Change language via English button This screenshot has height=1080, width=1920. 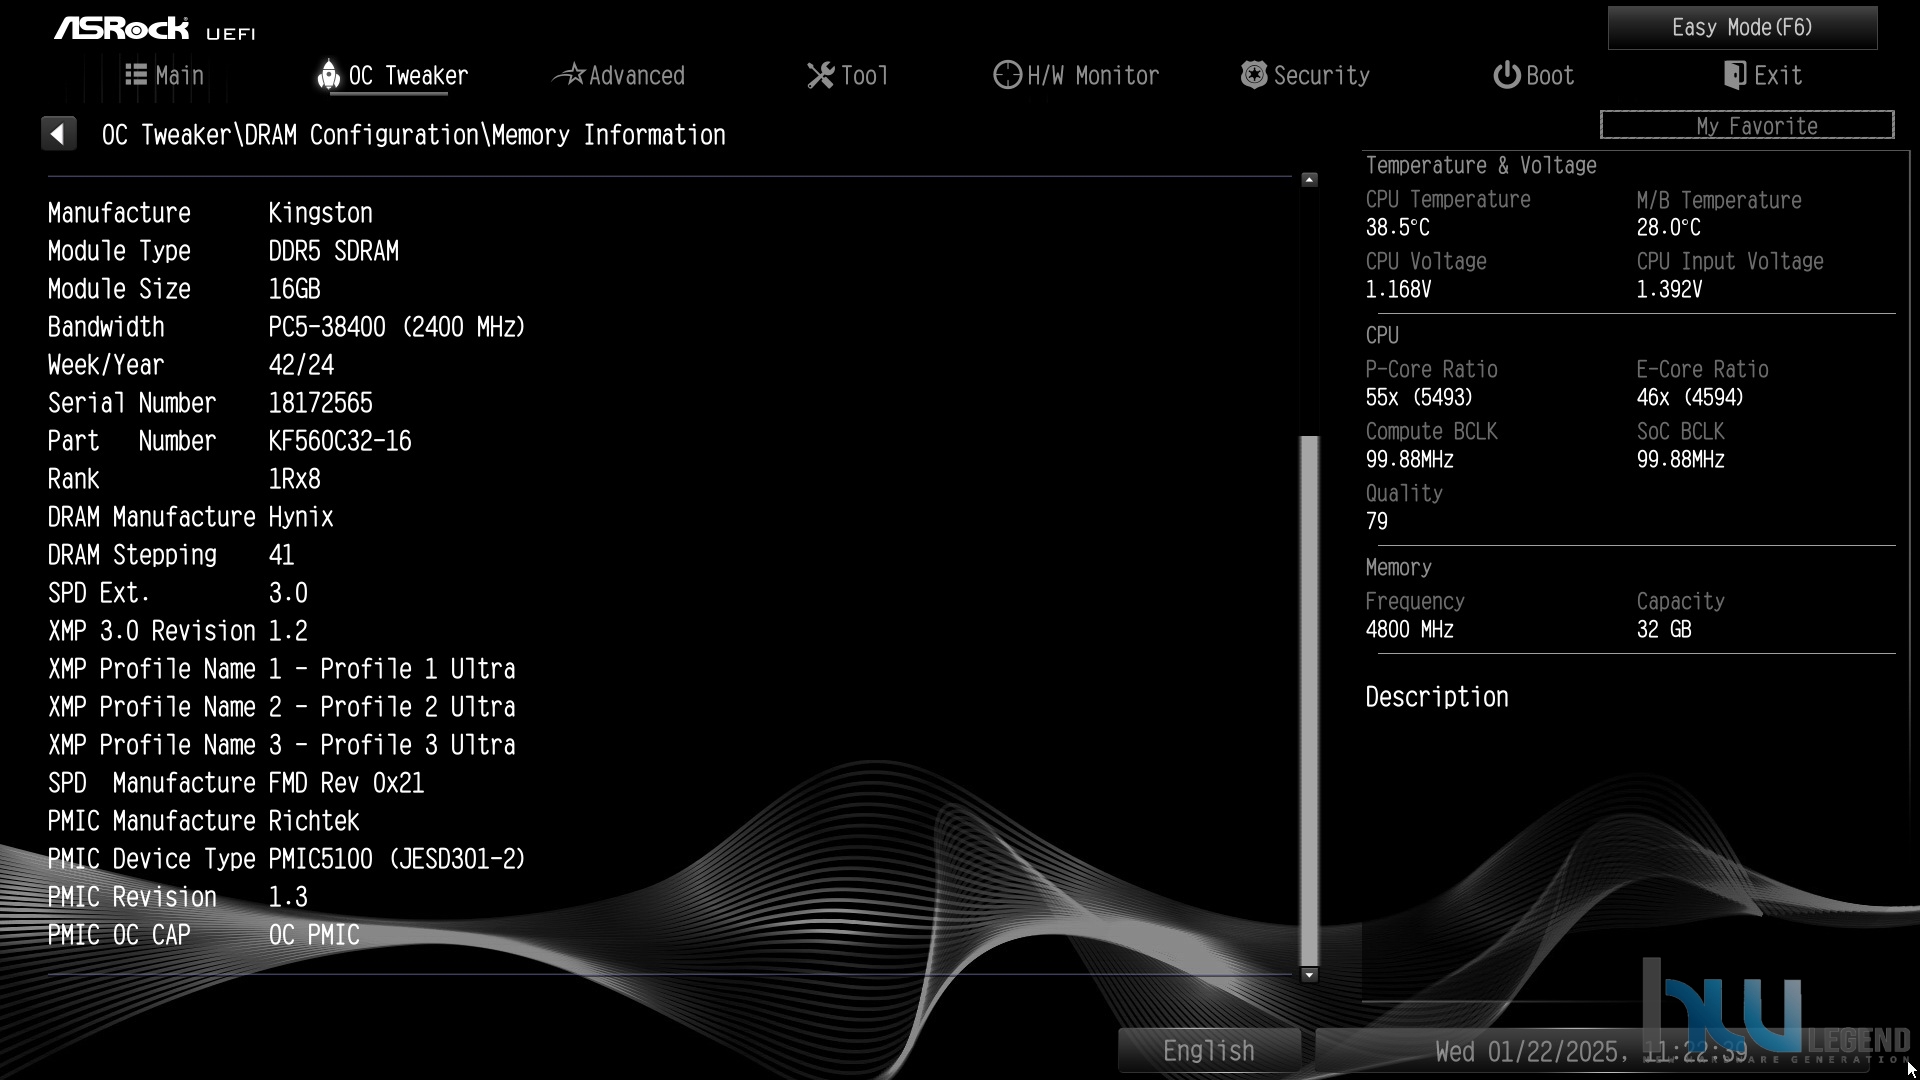coord(1209,1051)
